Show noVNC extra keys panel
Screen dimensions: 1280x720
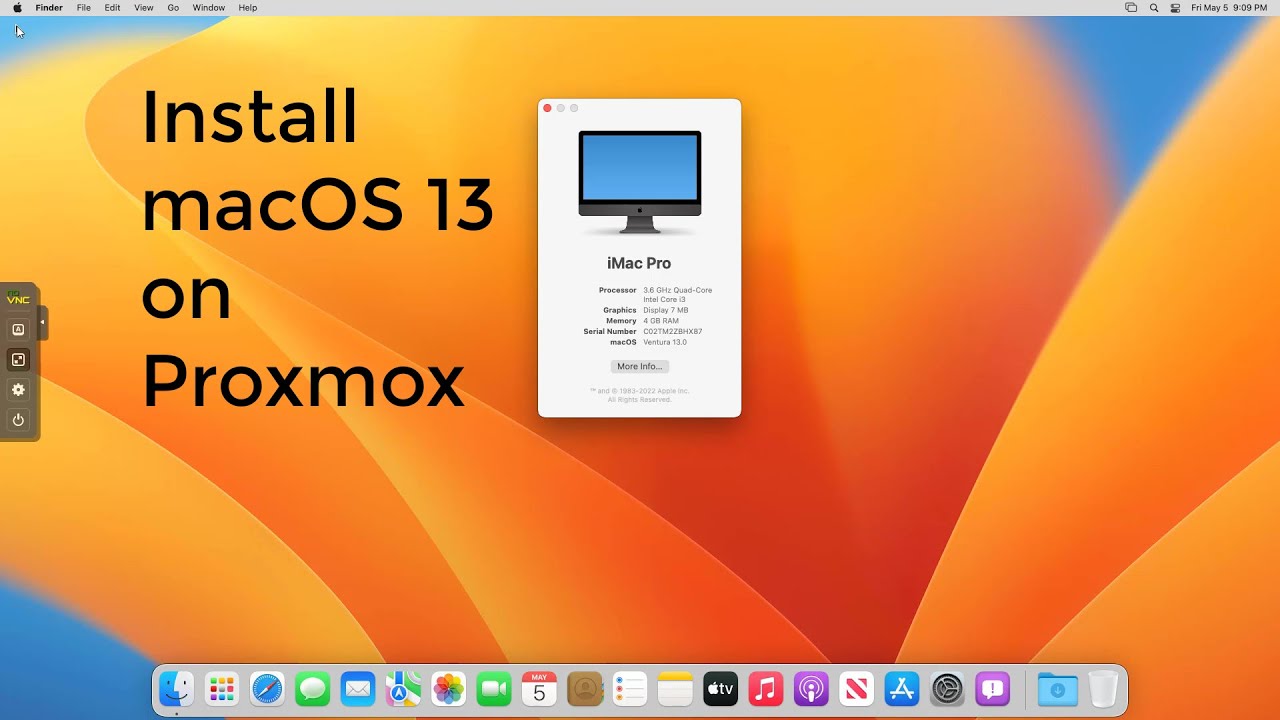click(18, 329)
